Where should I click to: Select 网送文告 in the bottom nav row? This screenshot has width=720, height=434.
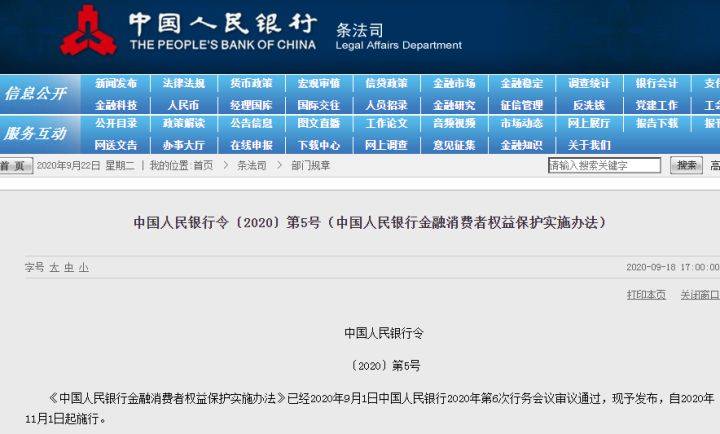pos(116,145)
